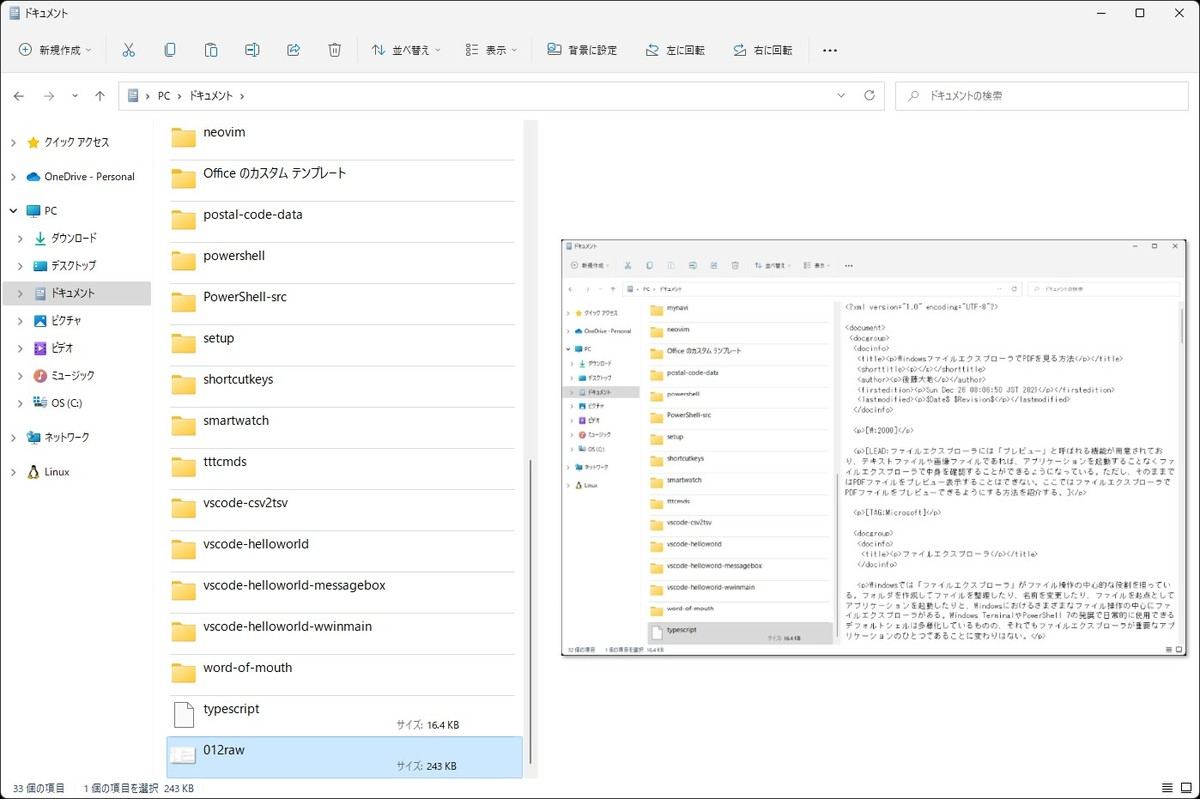Image resolution: width=1200 pixels, height=799 pixels.
Task: Select the vscode-helloworld folder
Action: click(344, 549)
